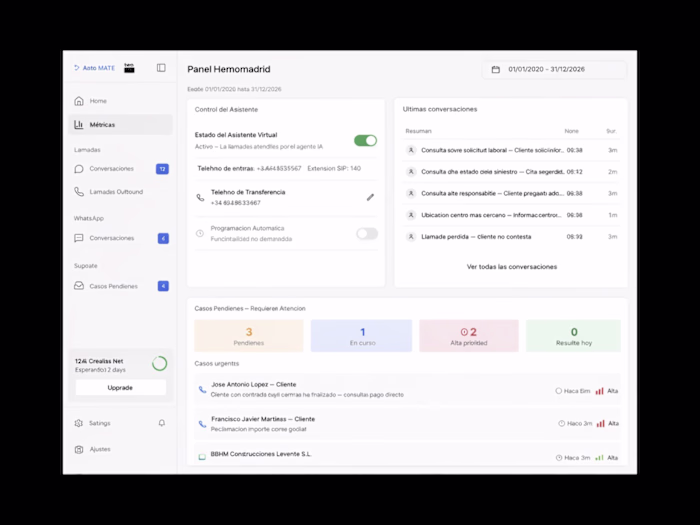The width and height of the screenshot is (700, 525).
Task: Click phone icon of Jose Antonio Lopez case
Action: click(202, 390)
